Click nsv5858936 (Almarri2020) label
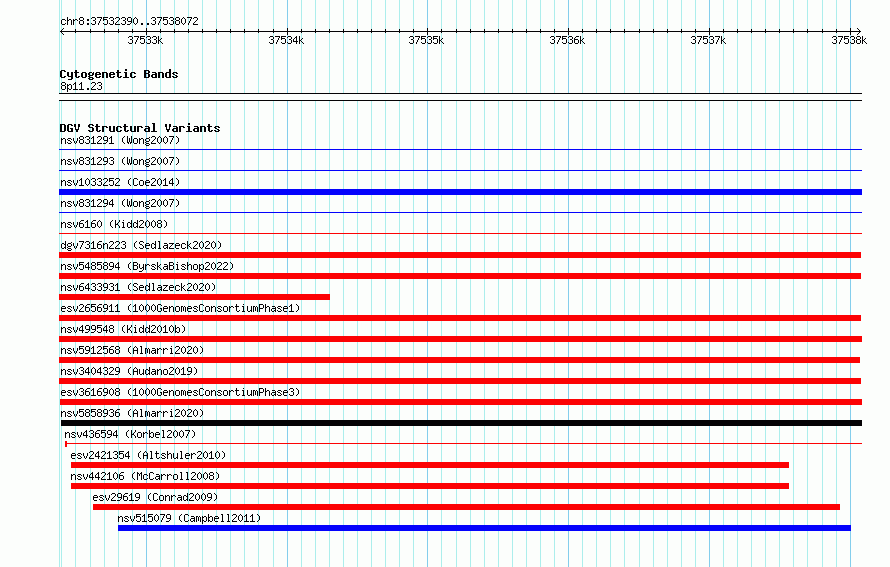This screenshot has height=567, width=890. 132,413
